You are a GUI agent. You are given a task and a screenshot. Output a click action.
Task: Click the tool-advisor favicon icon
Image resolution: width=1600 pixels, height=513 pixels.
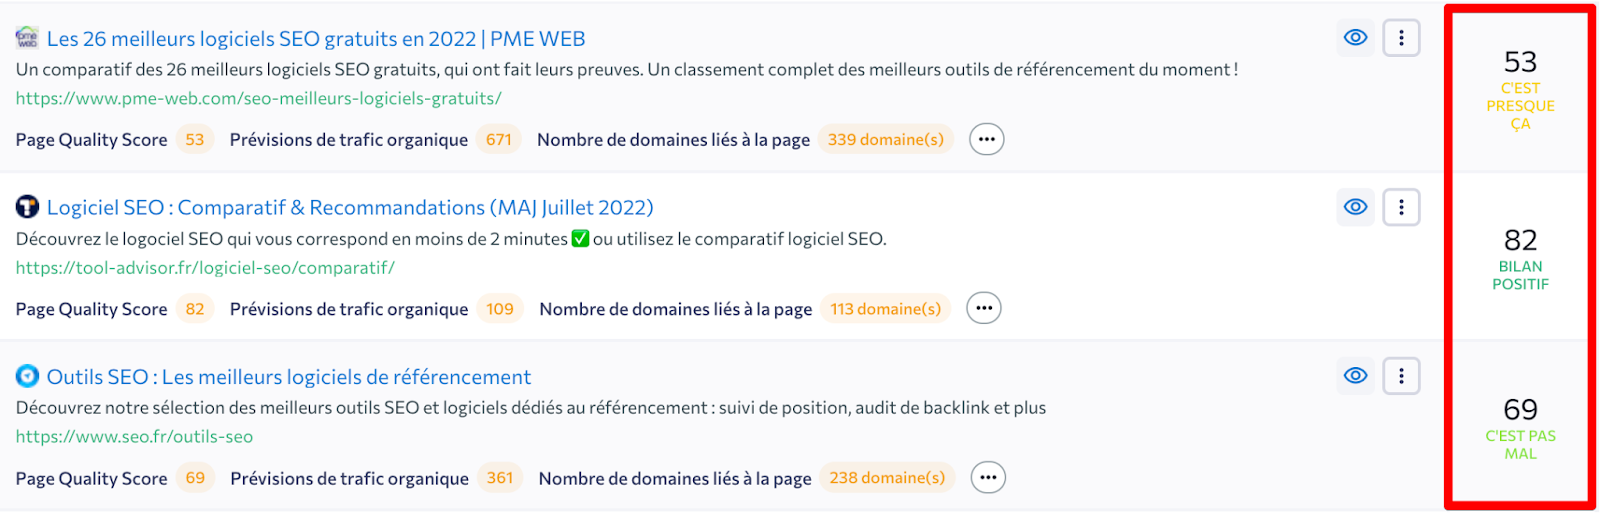point(27,207)
